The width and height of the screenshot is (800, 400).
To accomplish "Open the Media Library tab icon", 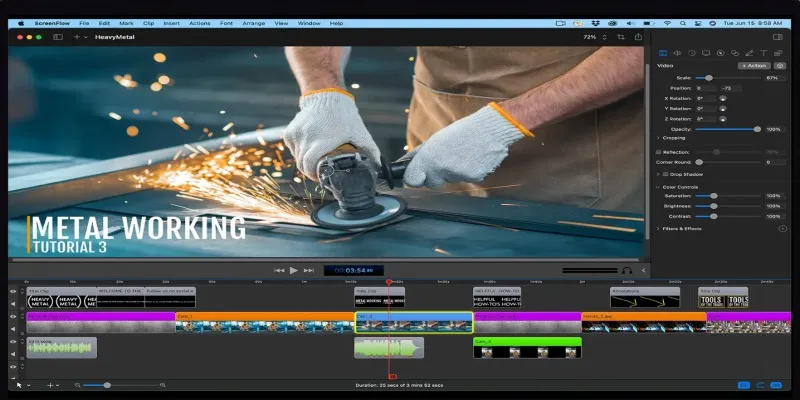I will [x=778, y=53].
